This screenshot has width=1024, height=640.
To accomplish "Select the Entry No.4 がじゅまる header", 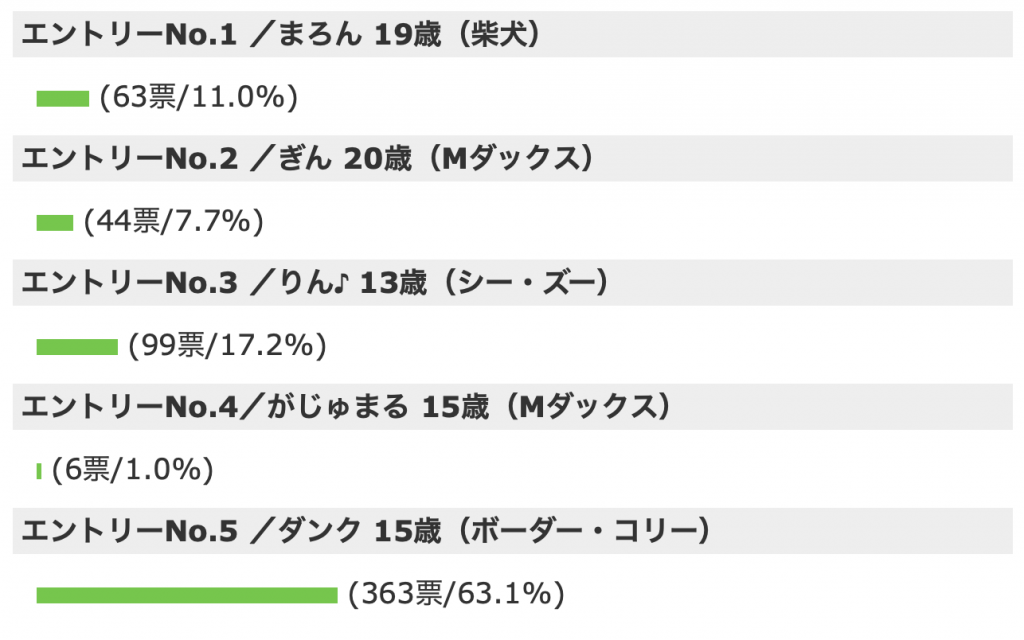I will (512, 406).
